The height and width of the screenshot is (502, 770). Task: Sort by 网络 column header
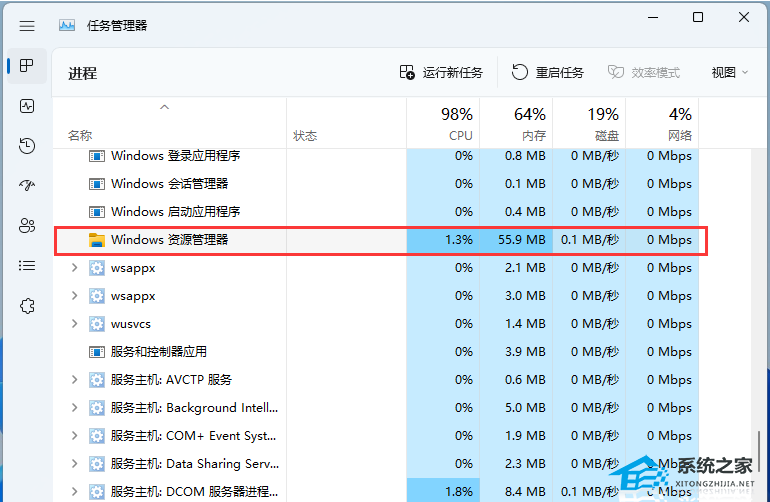pos(662,123)
